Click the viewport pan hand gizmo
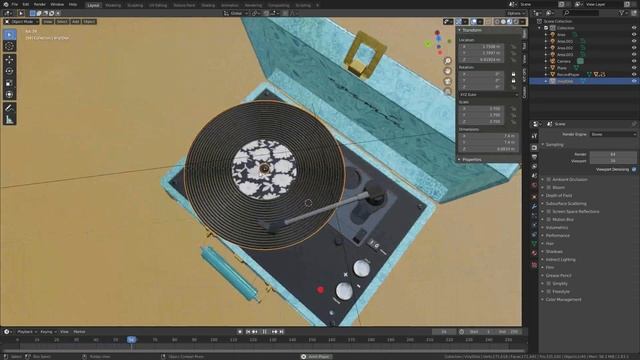640x360 pixels. point(448,71)
